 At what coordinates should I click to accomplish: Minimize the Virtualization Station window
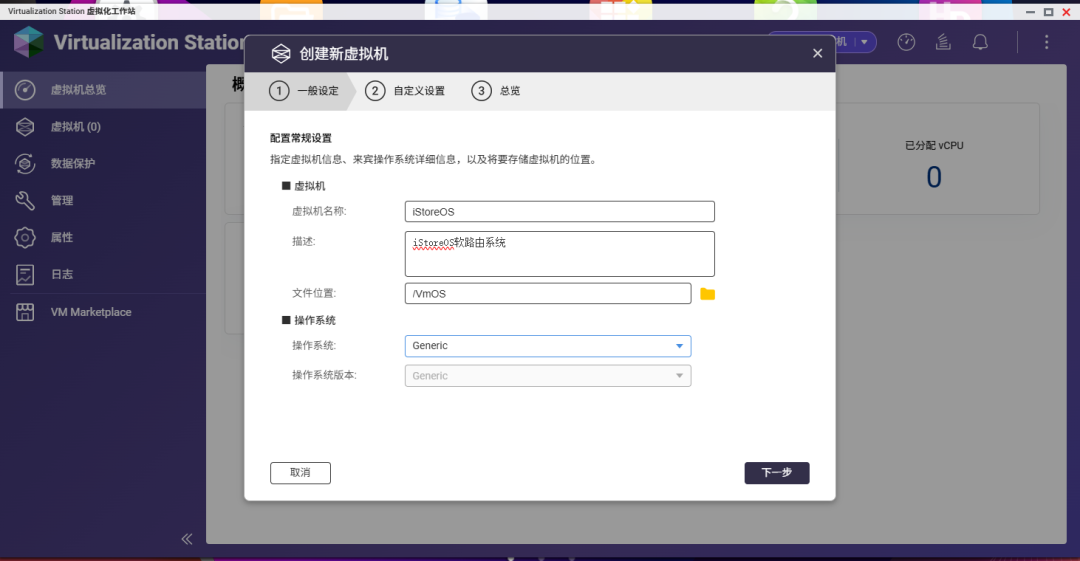click(1030, 12)
